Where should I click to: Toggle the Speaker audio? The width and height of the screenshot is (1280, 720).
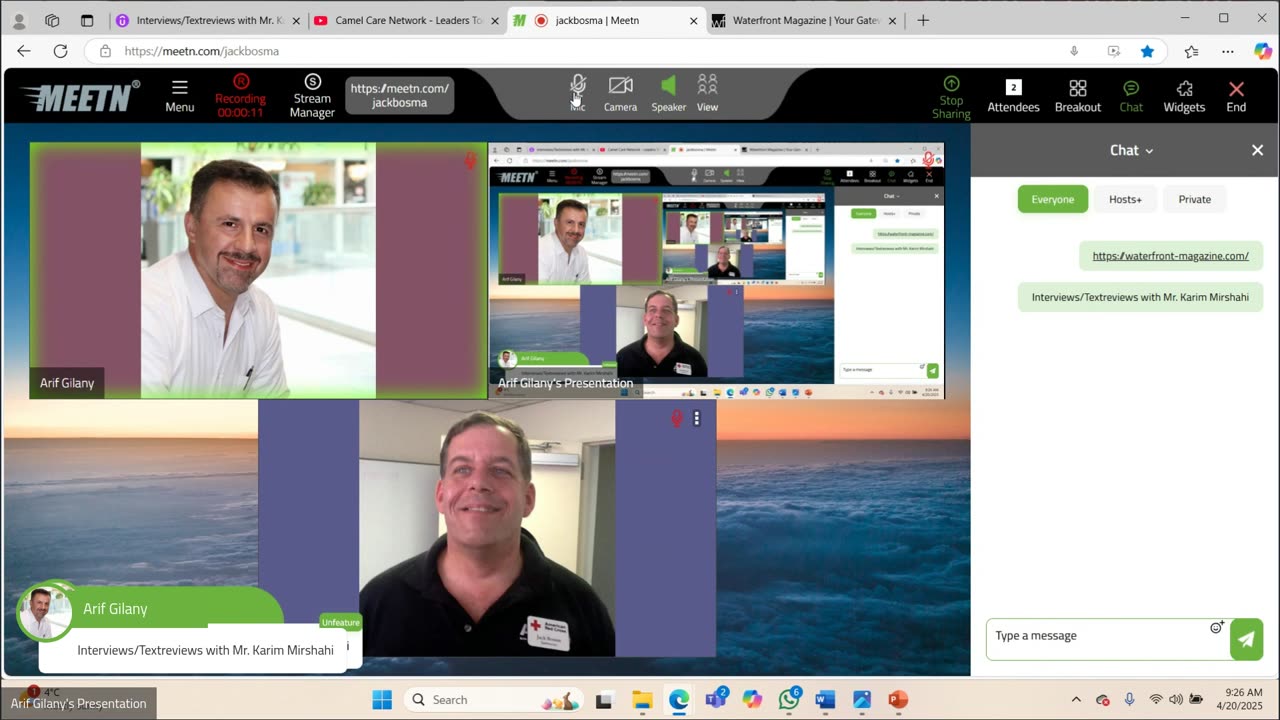pos(668,93)
